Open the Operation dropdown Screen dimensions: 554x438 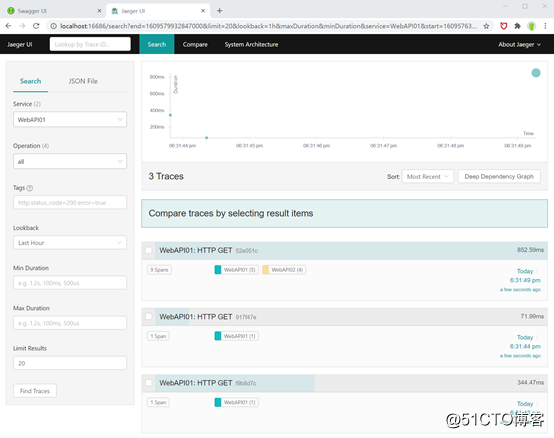(70, 161)
